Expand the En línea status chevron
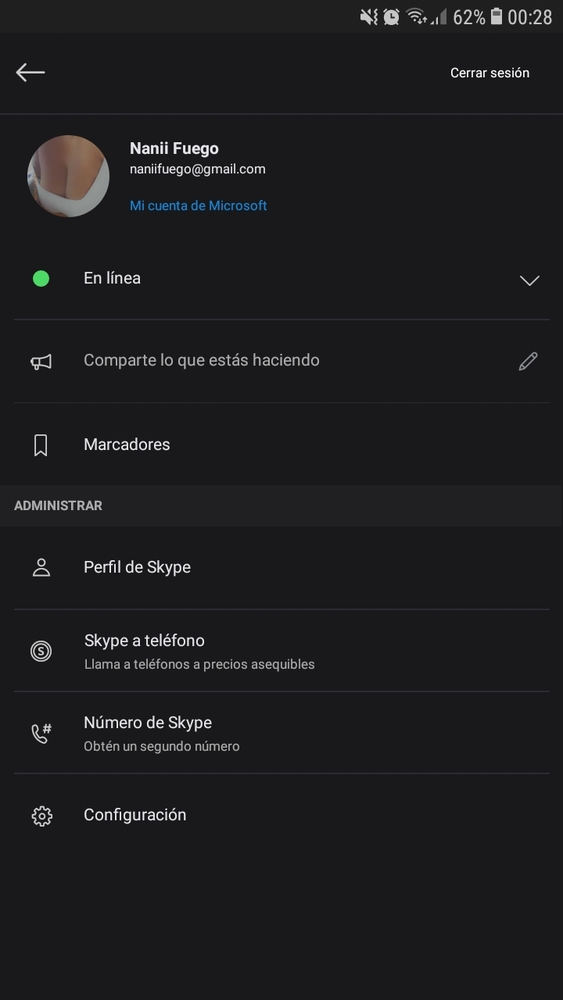 point(529,280)
